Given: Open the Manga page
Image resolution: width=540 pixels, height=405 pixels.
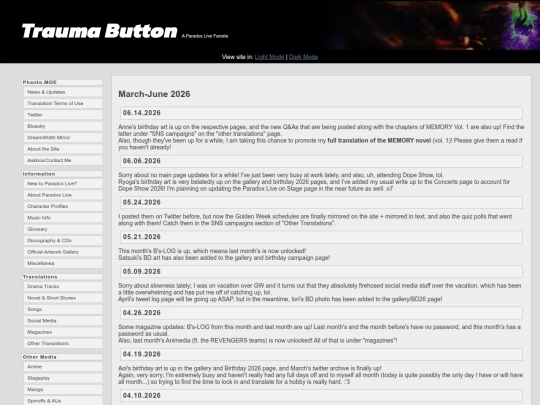Looking at the screenshot, I should click(x=63, y=390).
